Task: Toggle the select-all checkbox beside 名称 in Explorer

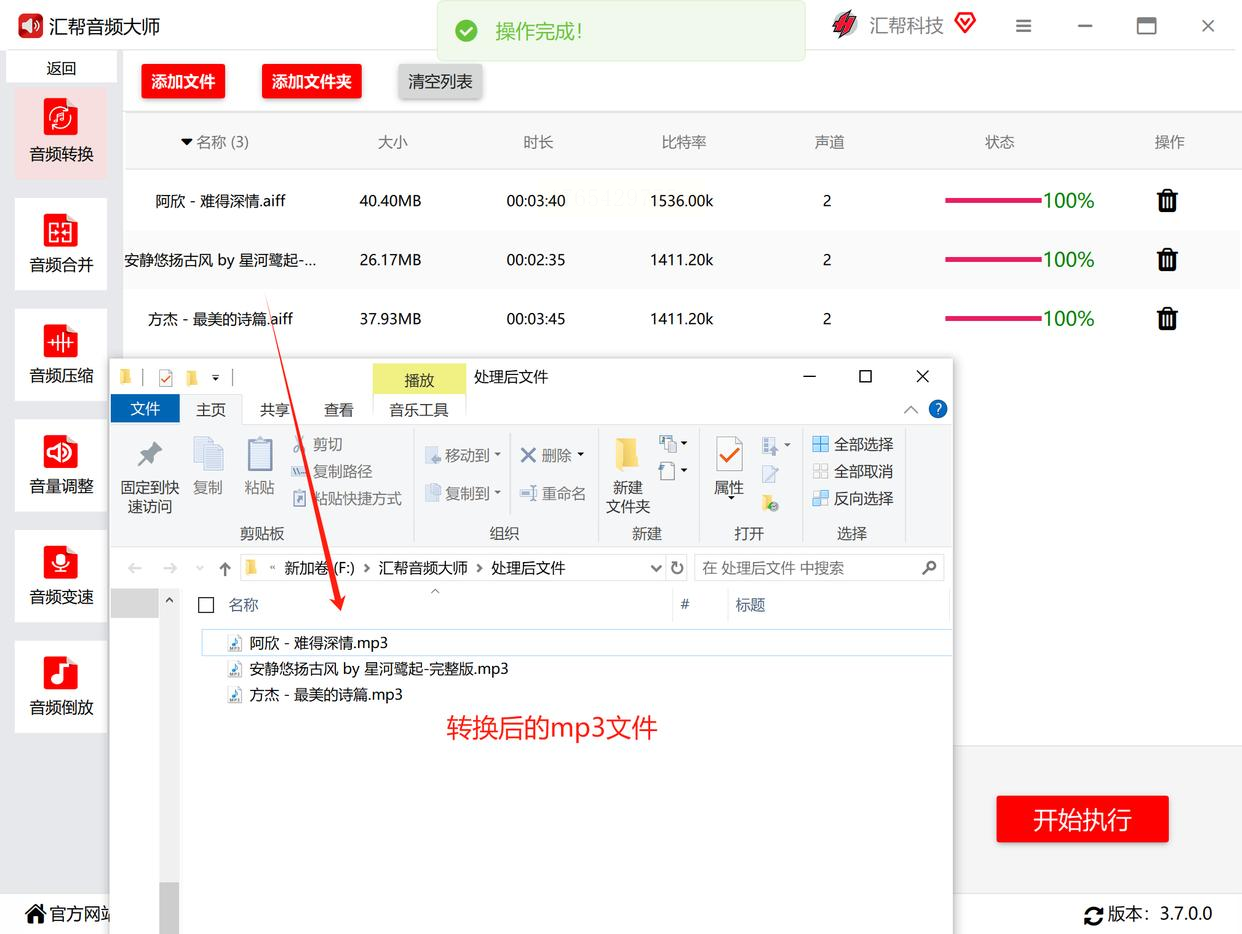Action: [206, 605]
